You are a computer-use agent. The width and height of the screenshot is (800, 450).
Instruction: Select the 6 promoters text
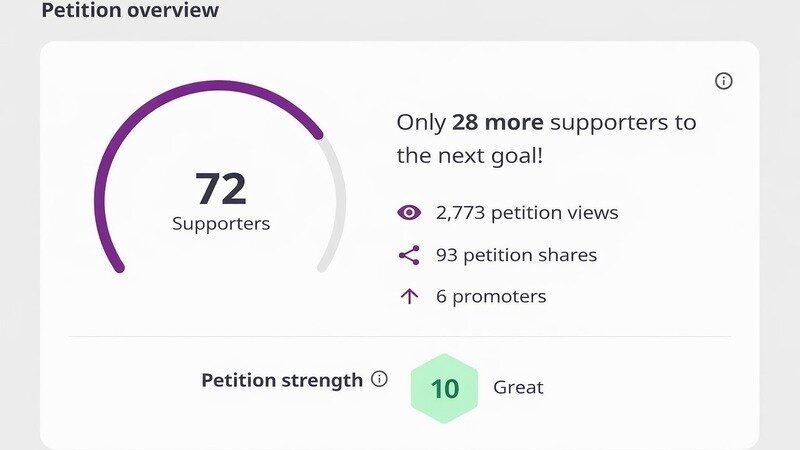tap(491, 296)
